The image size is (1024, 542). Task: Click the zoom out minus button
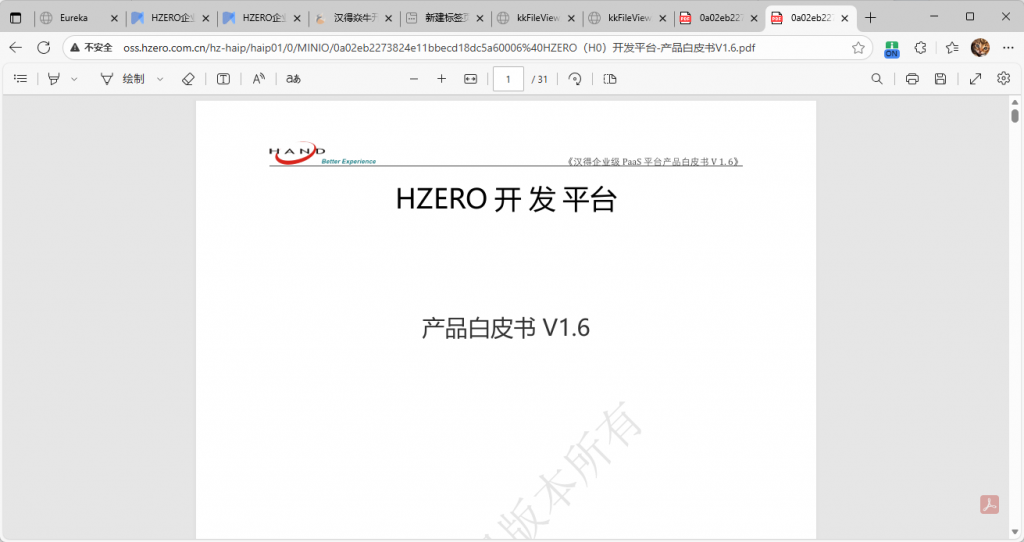(x=414, y=79)
